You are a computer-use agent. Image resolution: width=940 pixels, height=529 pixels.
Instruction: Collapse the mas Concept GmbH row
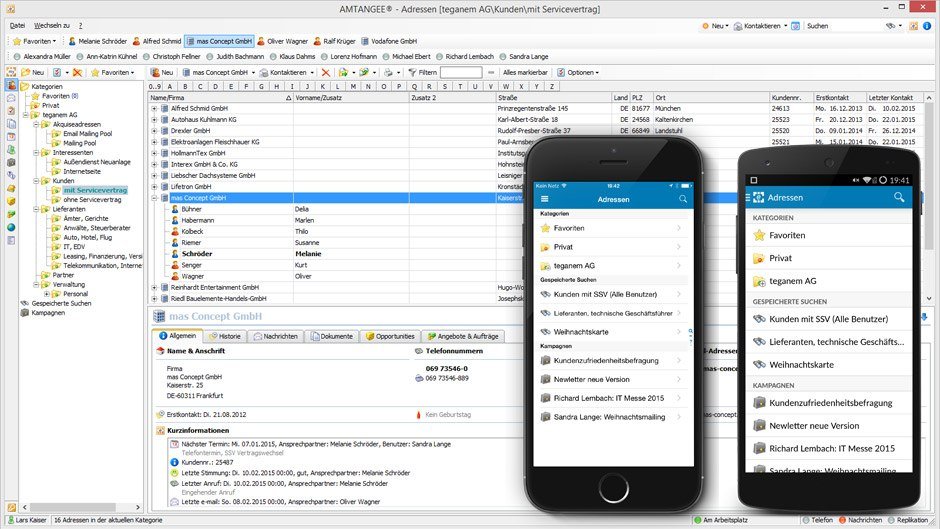tap(154, 198)
